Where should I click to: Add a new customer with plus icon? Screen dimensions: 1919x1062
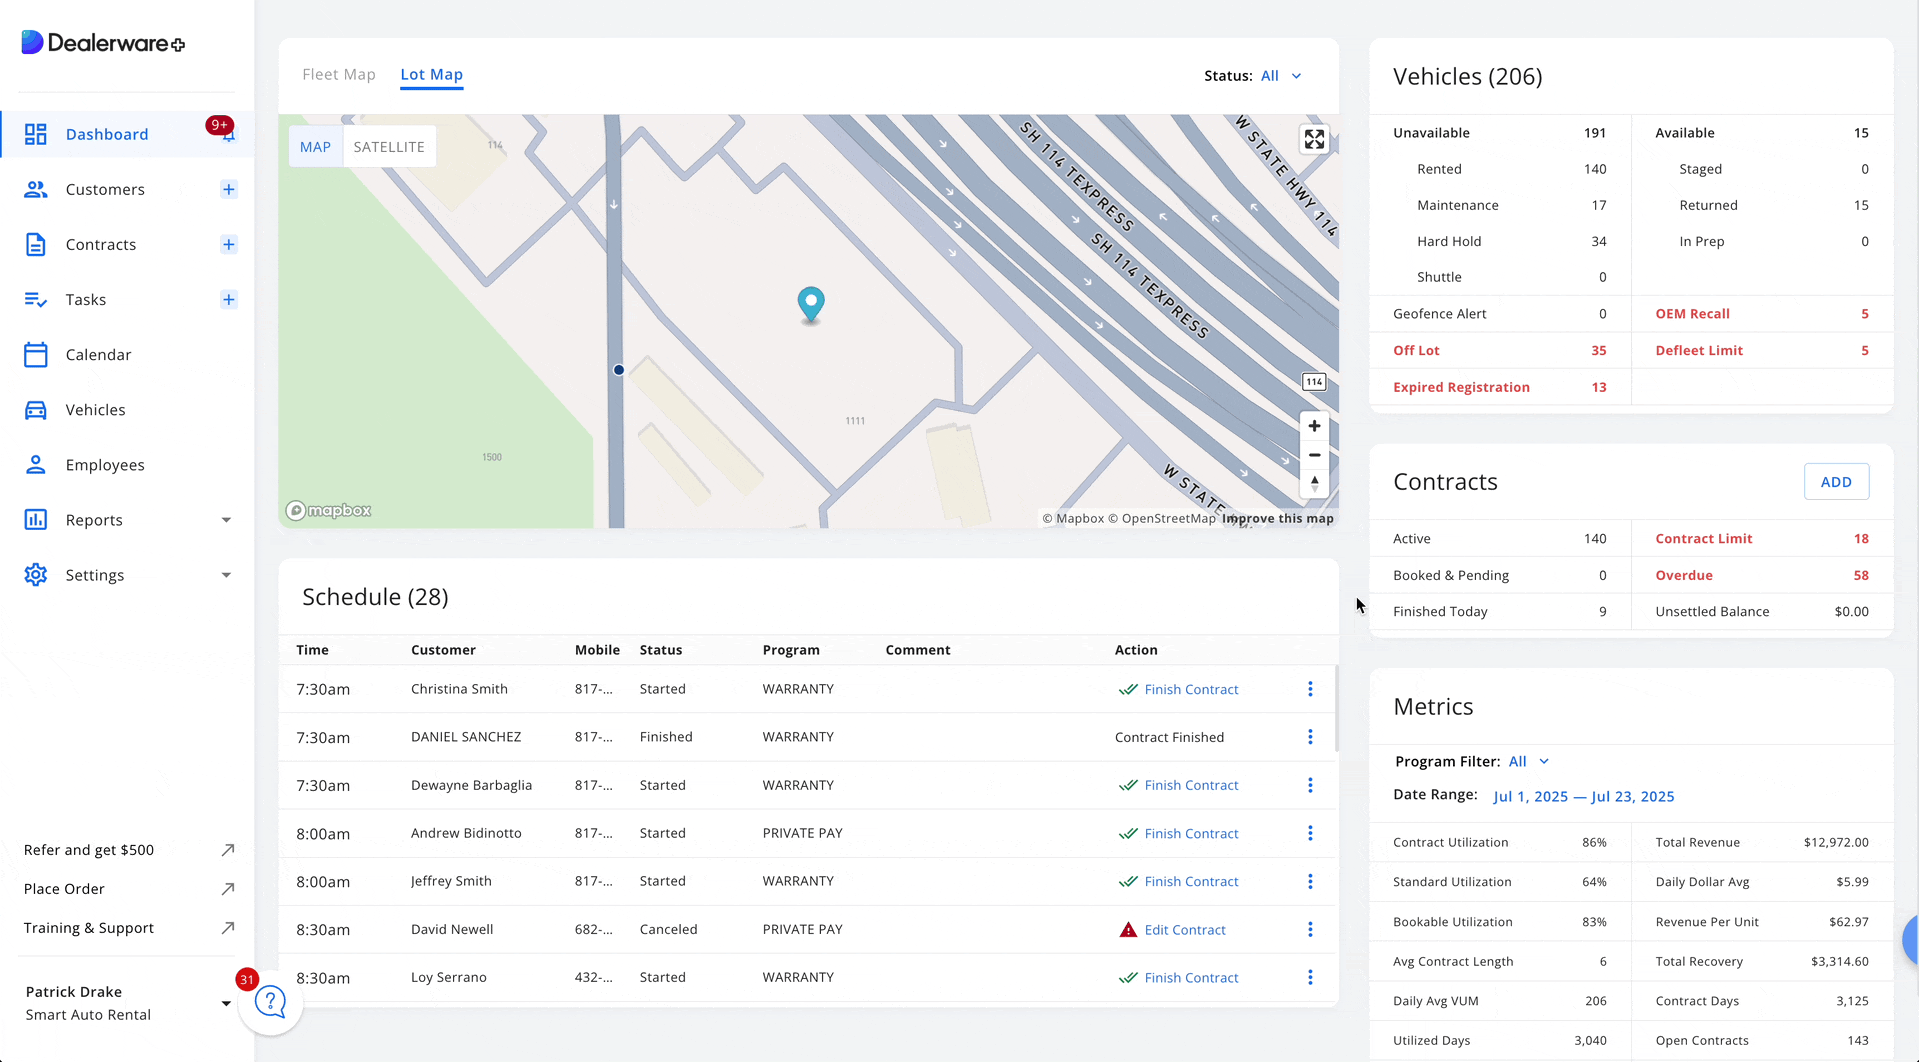[229, 189]
